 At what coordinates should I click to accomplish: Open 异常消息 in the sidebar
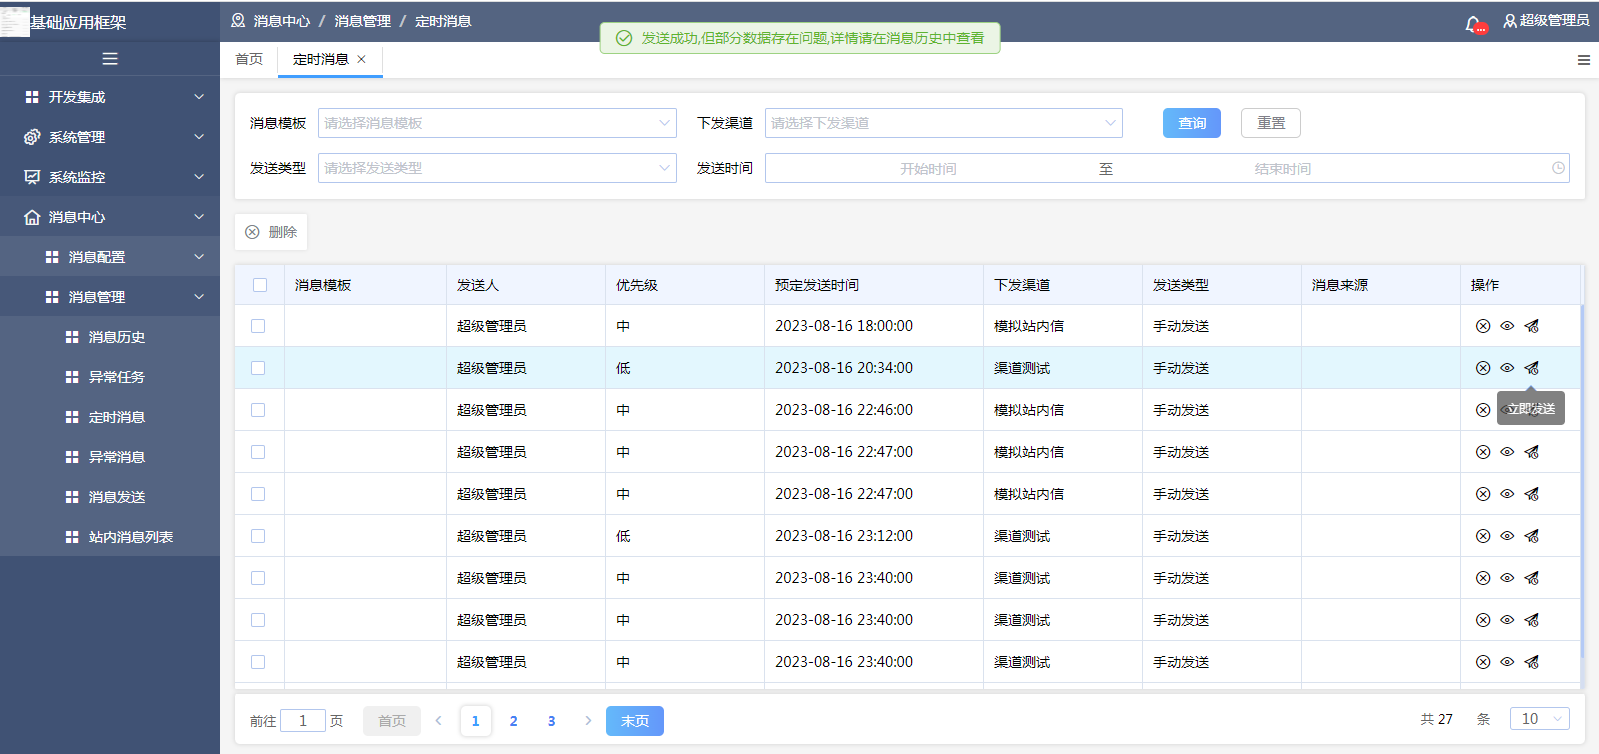tap(110, 457)
